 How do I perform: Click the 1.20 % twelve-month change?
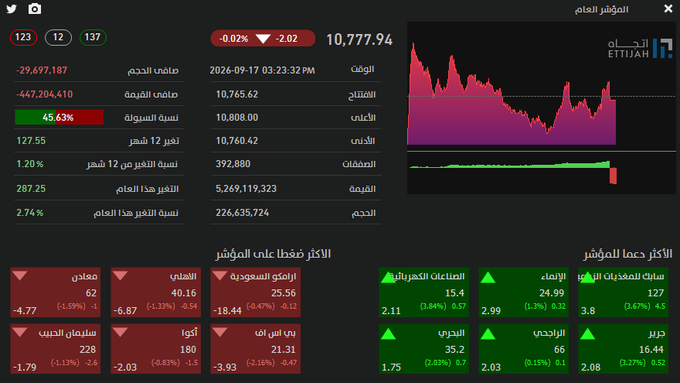(x=30, y=164)
